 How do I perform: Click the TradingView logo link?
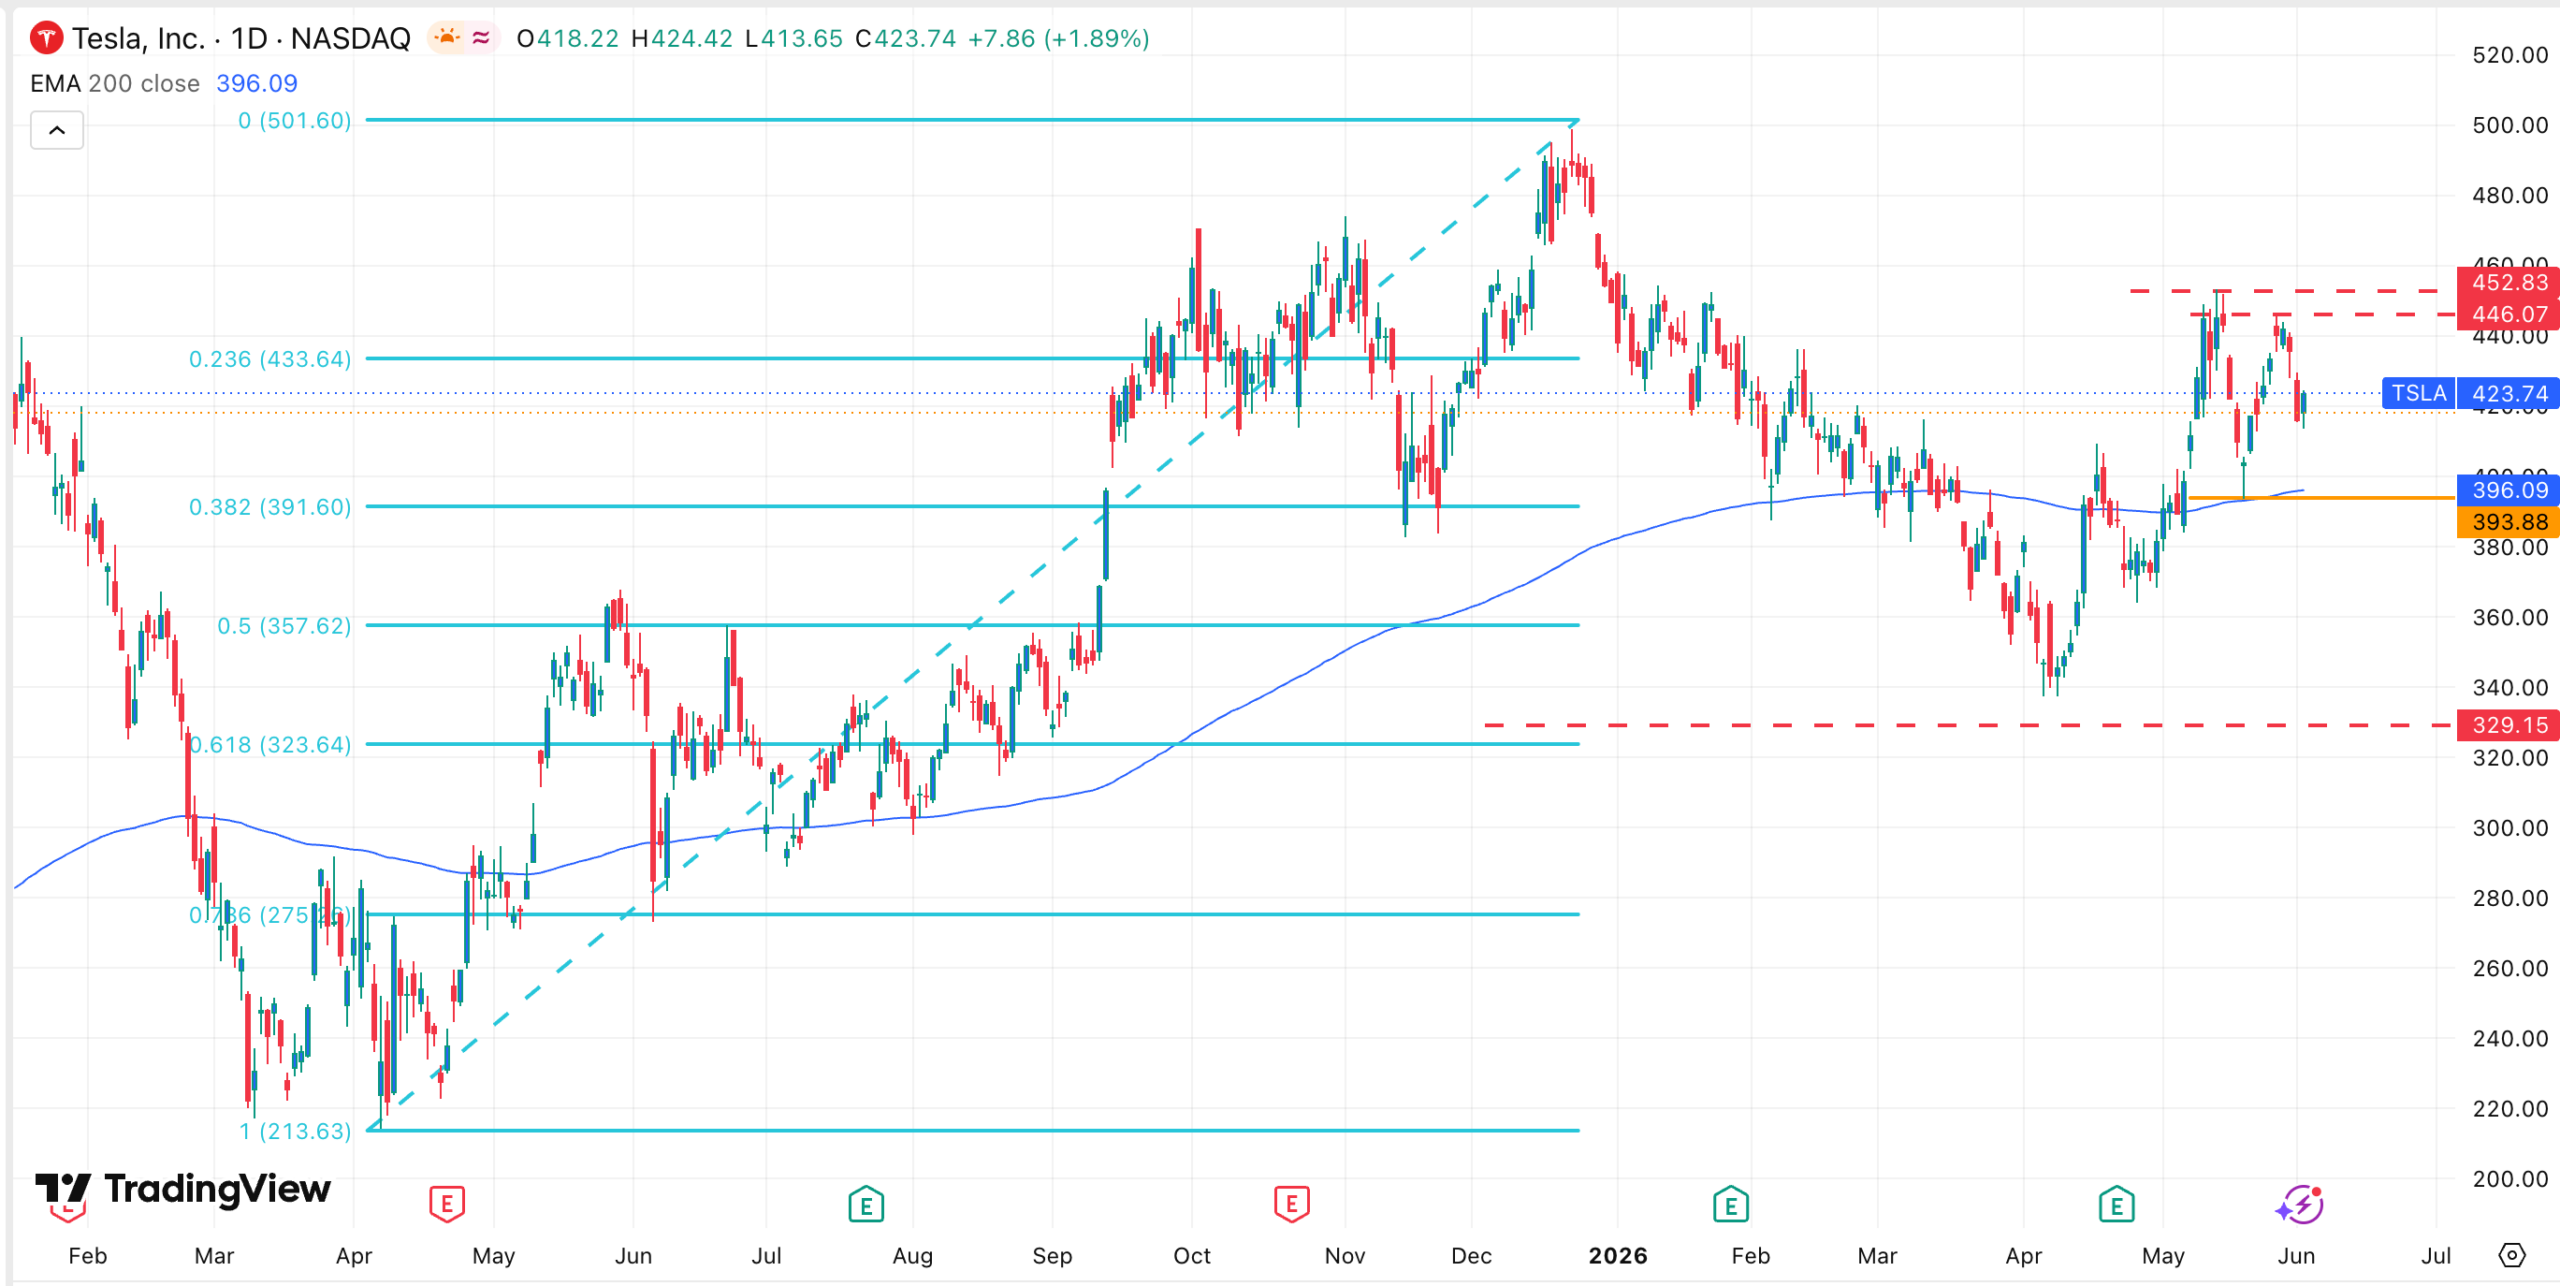coord(183,1189)
